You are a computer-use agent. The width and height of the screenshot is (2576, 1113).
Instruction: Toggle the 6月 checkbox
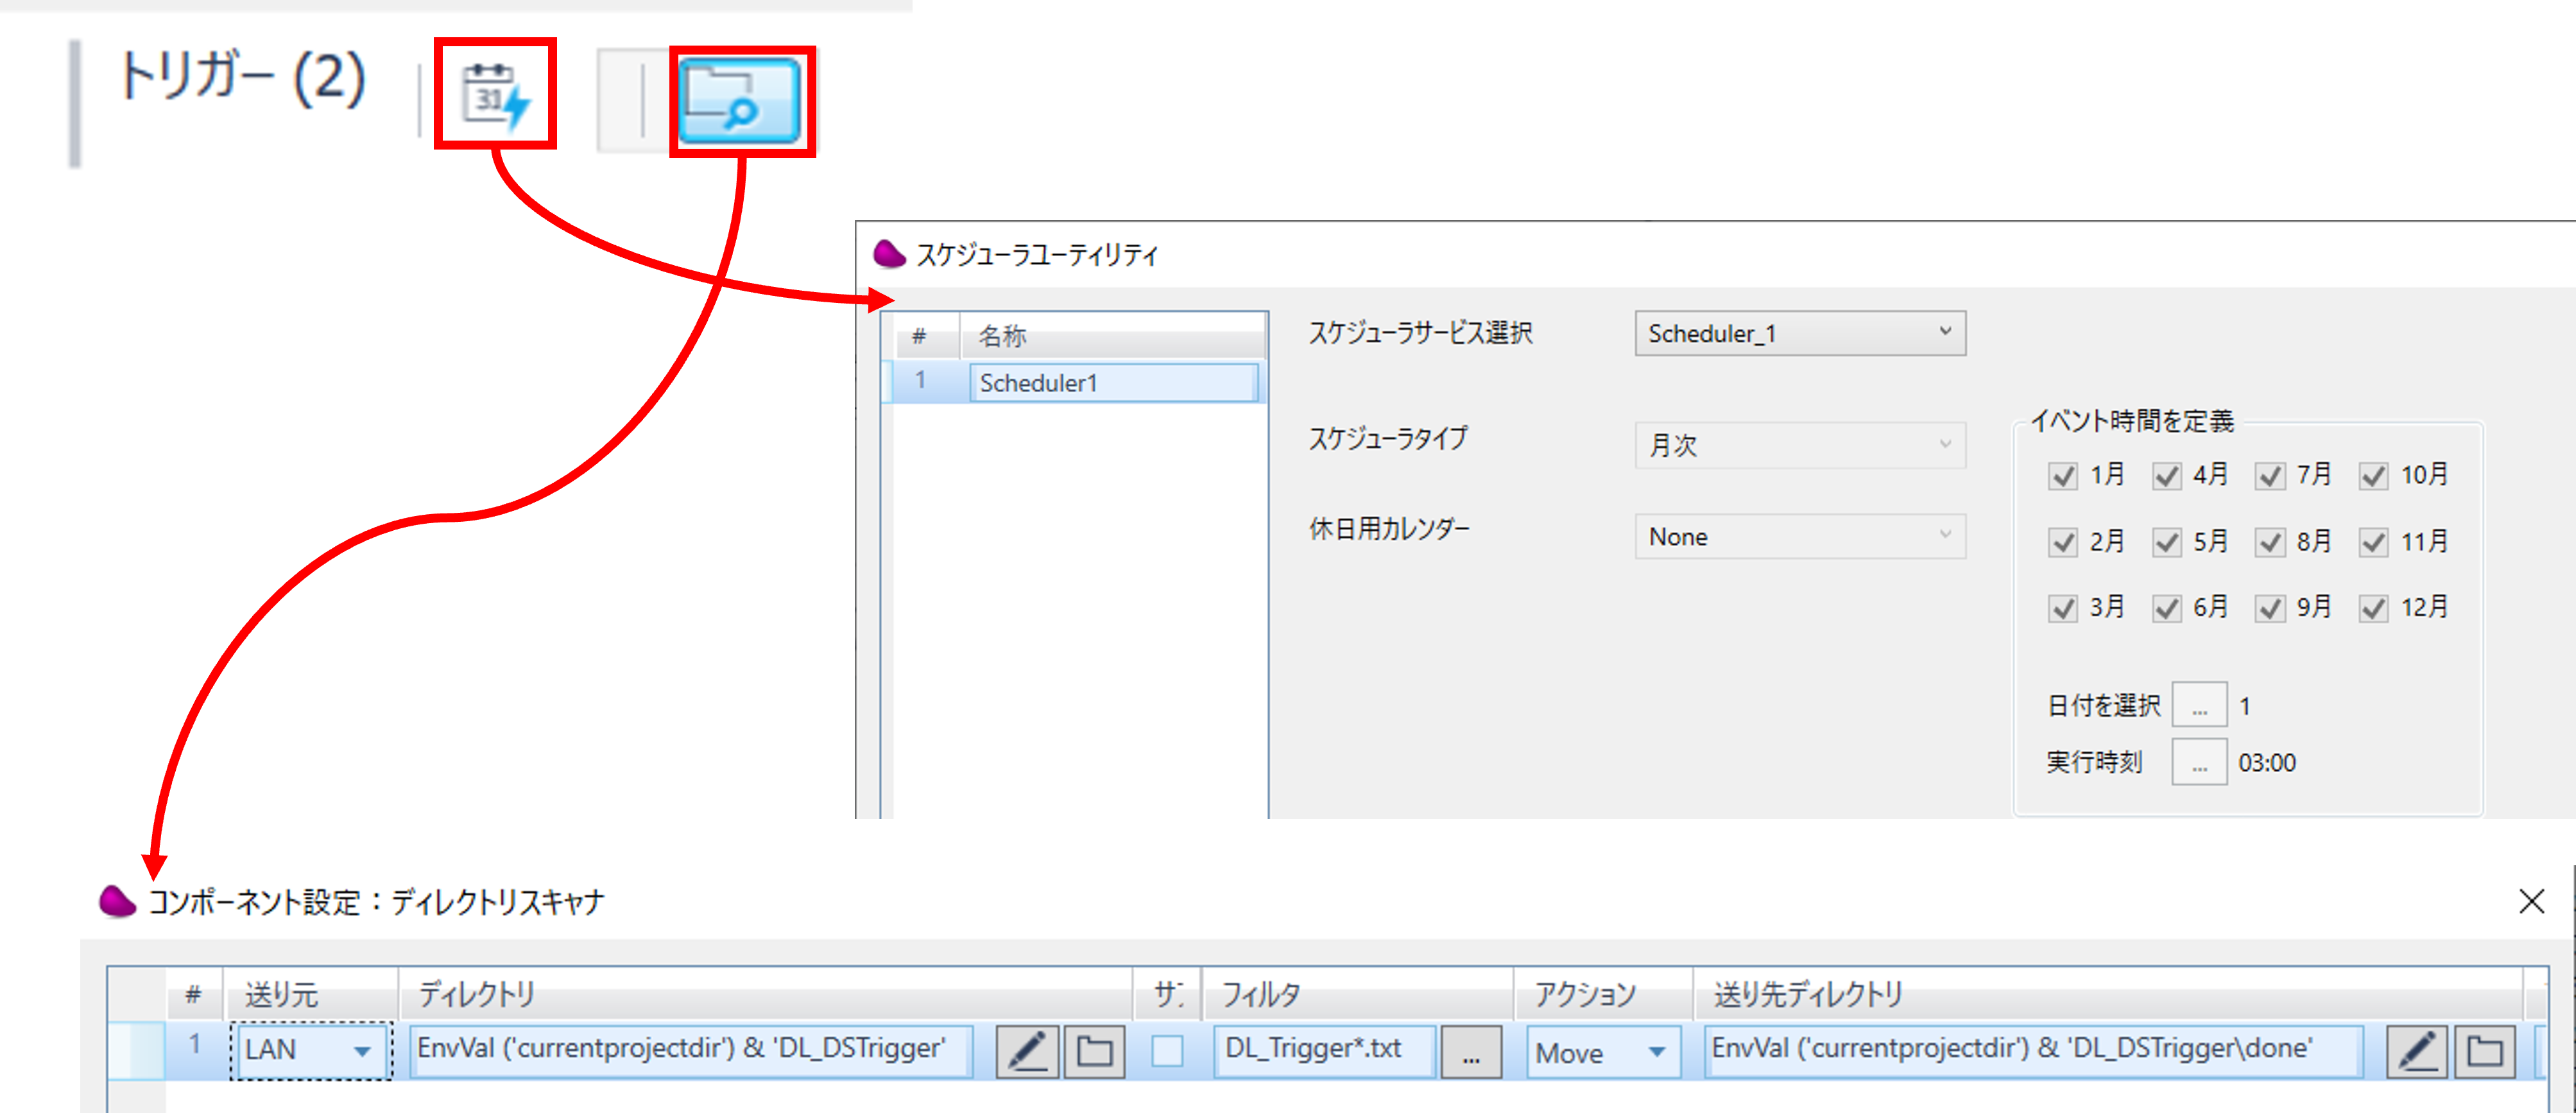[2166, 609]
